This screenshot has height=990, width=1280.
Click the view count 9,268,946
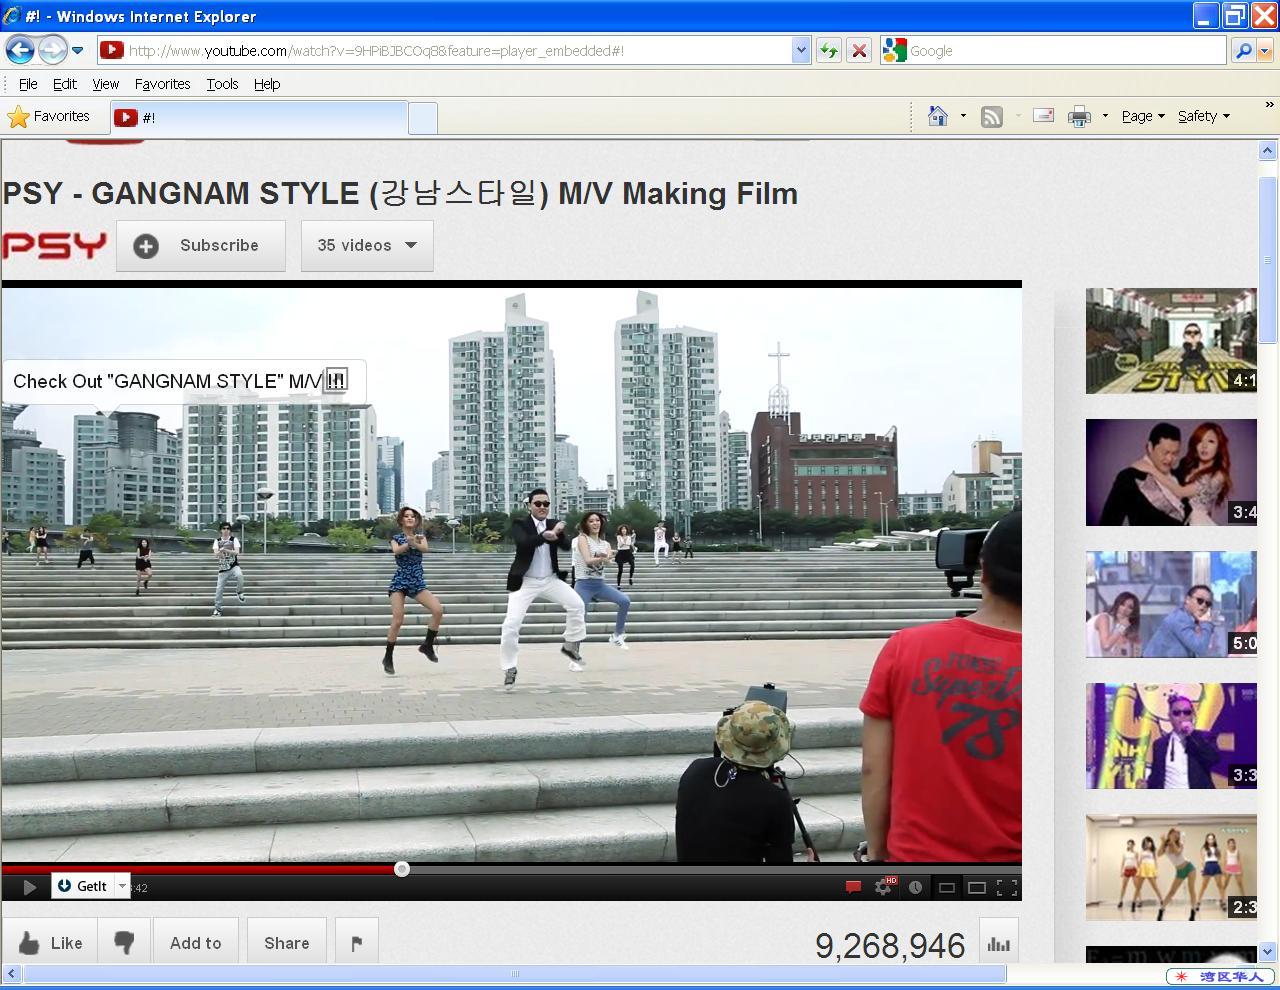pyautogui.click(x=890, y=946)
